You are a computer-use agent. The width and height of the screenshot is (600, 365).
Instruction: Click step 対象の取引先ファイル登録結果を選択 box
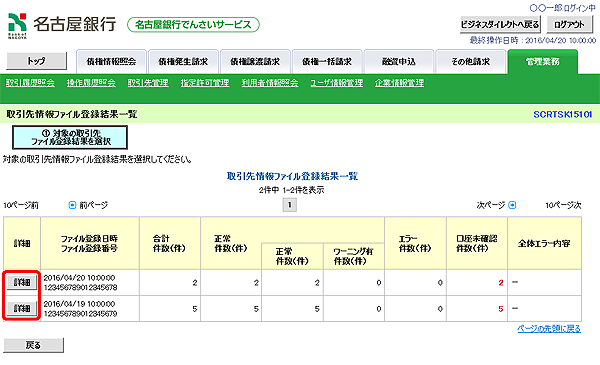coord(70,137)
